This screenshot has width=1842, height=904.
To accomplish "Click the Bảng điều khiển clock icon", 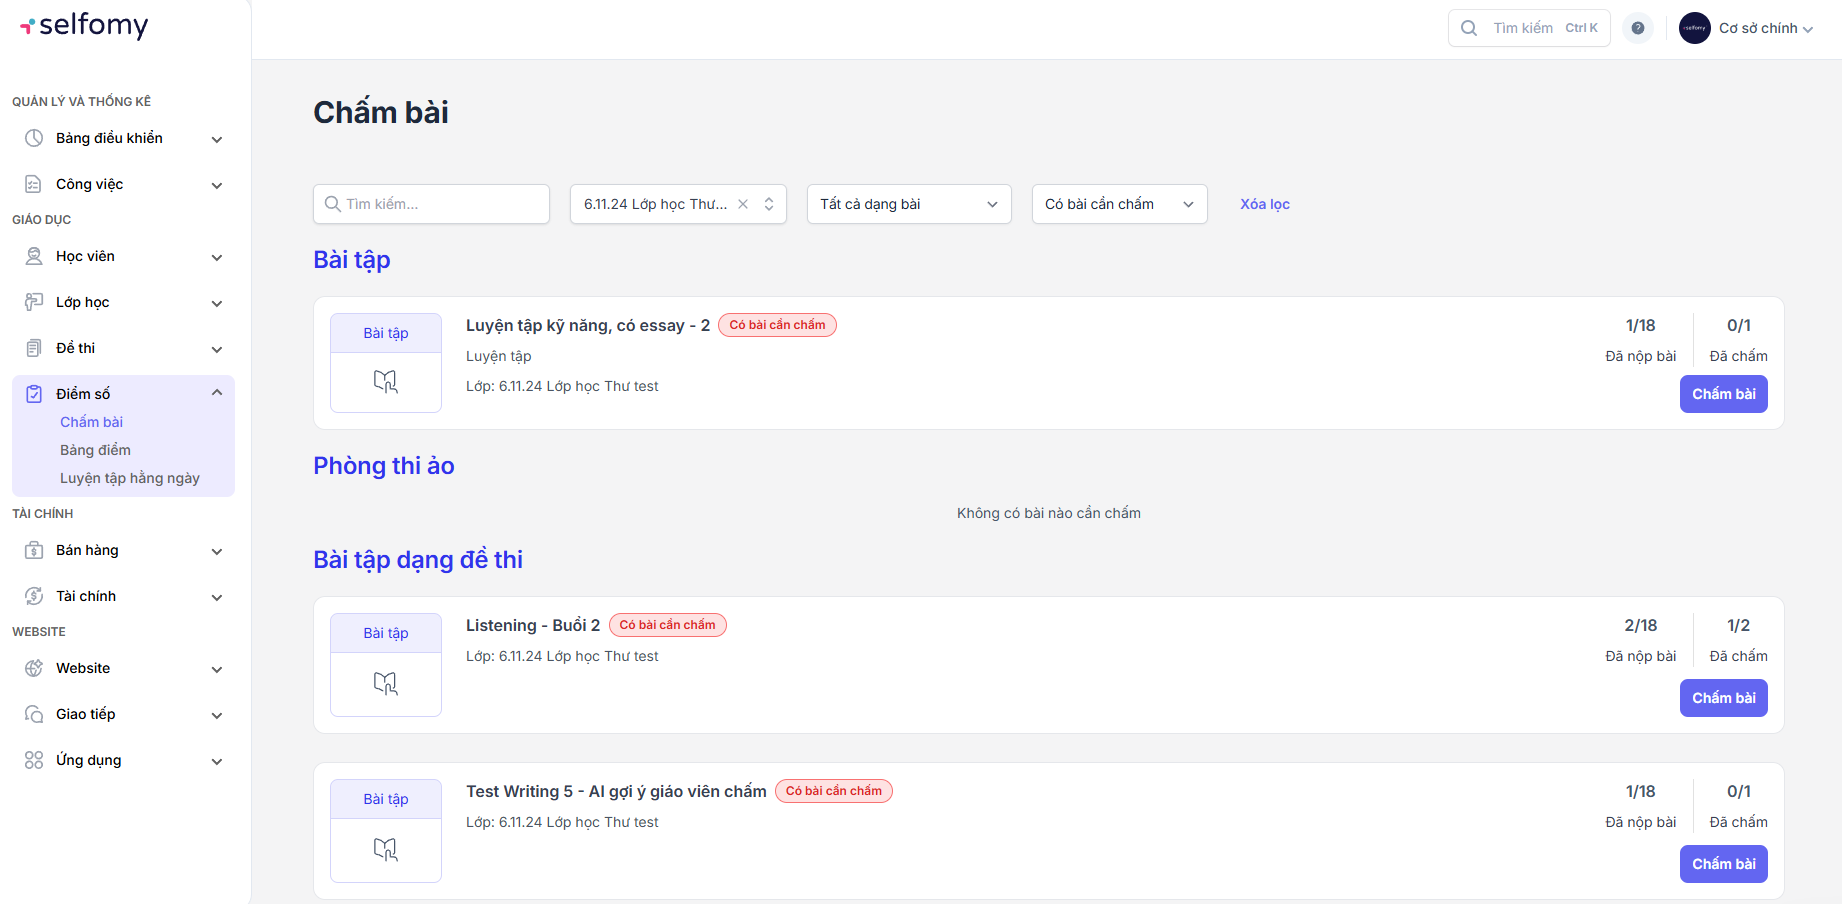I will click(x=34, y=138).
